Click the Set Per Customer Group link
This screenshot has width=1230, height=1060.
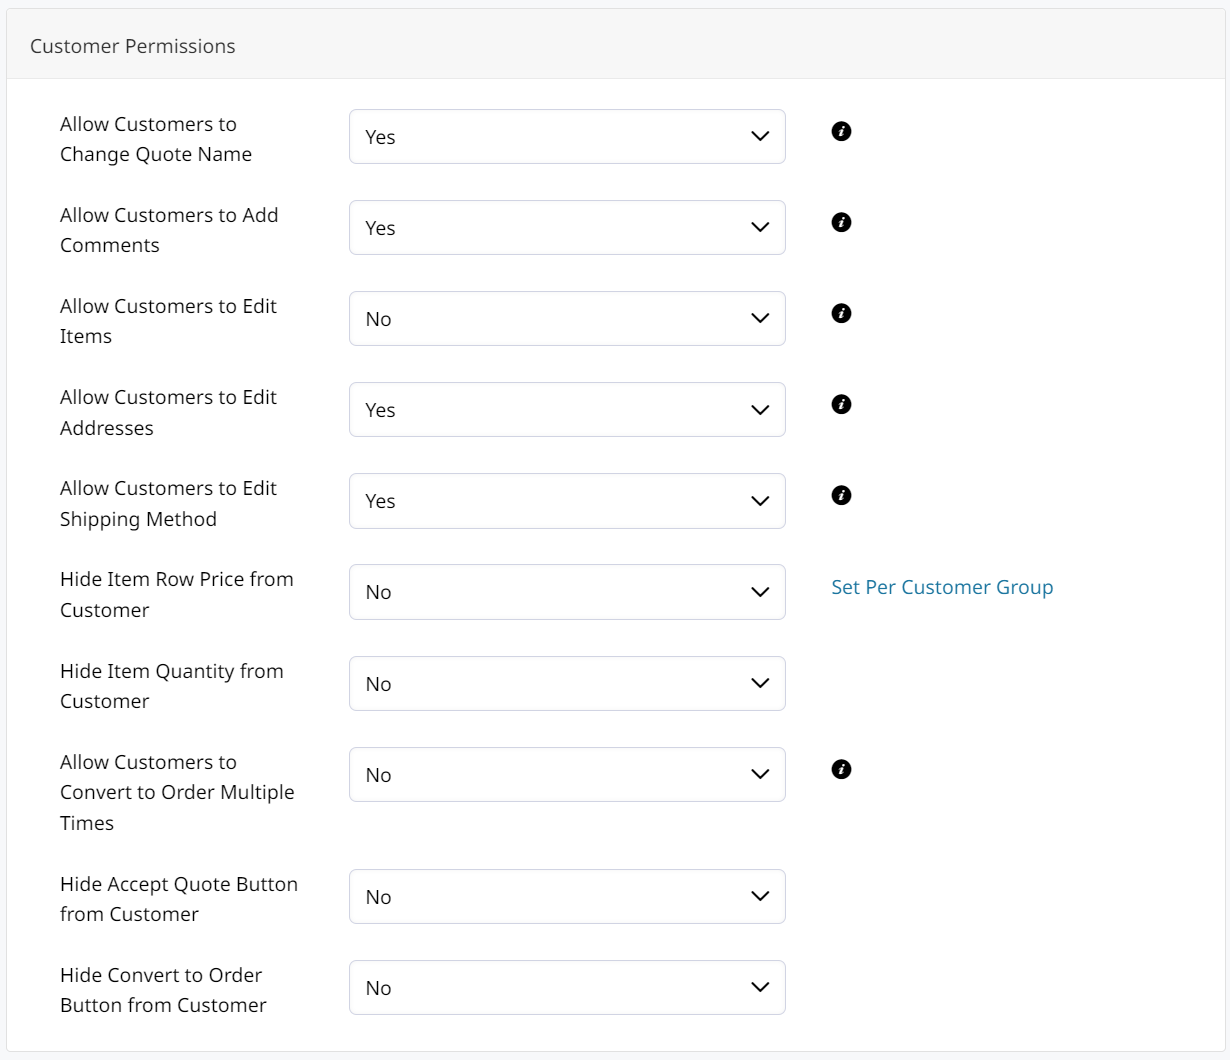[x=942, y=587]
